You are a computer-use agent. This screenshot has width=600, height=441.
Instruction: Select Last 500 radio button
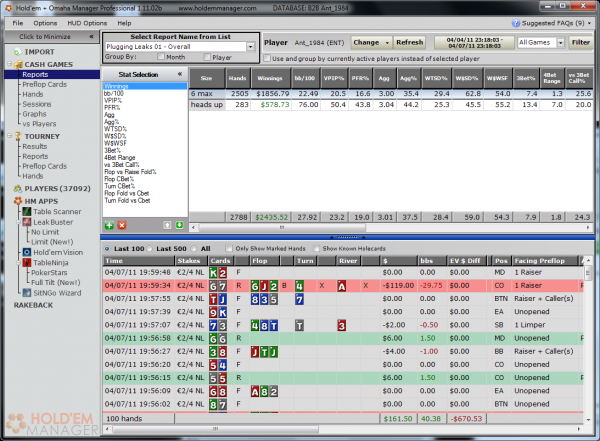[x=150, y=248]
